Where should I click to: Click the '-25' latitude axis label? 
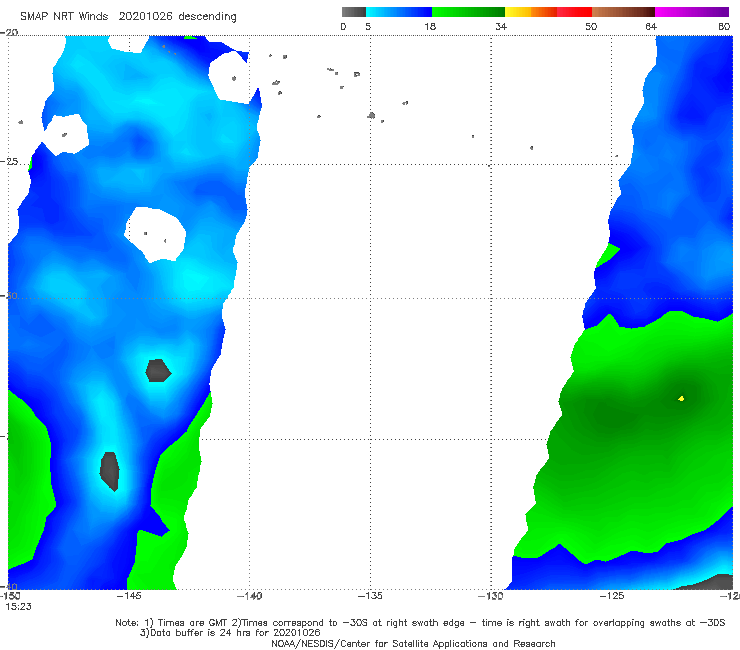[x=9, y=162]
